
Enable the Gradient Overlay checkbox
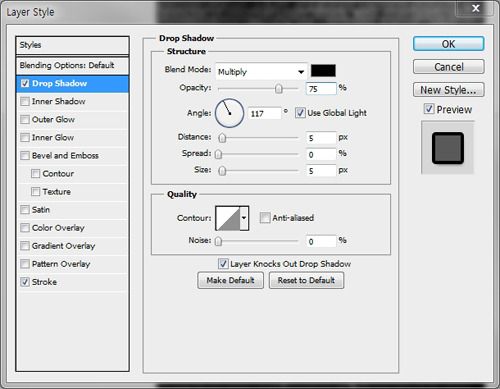pyautogui.click(x=25, y=246)
